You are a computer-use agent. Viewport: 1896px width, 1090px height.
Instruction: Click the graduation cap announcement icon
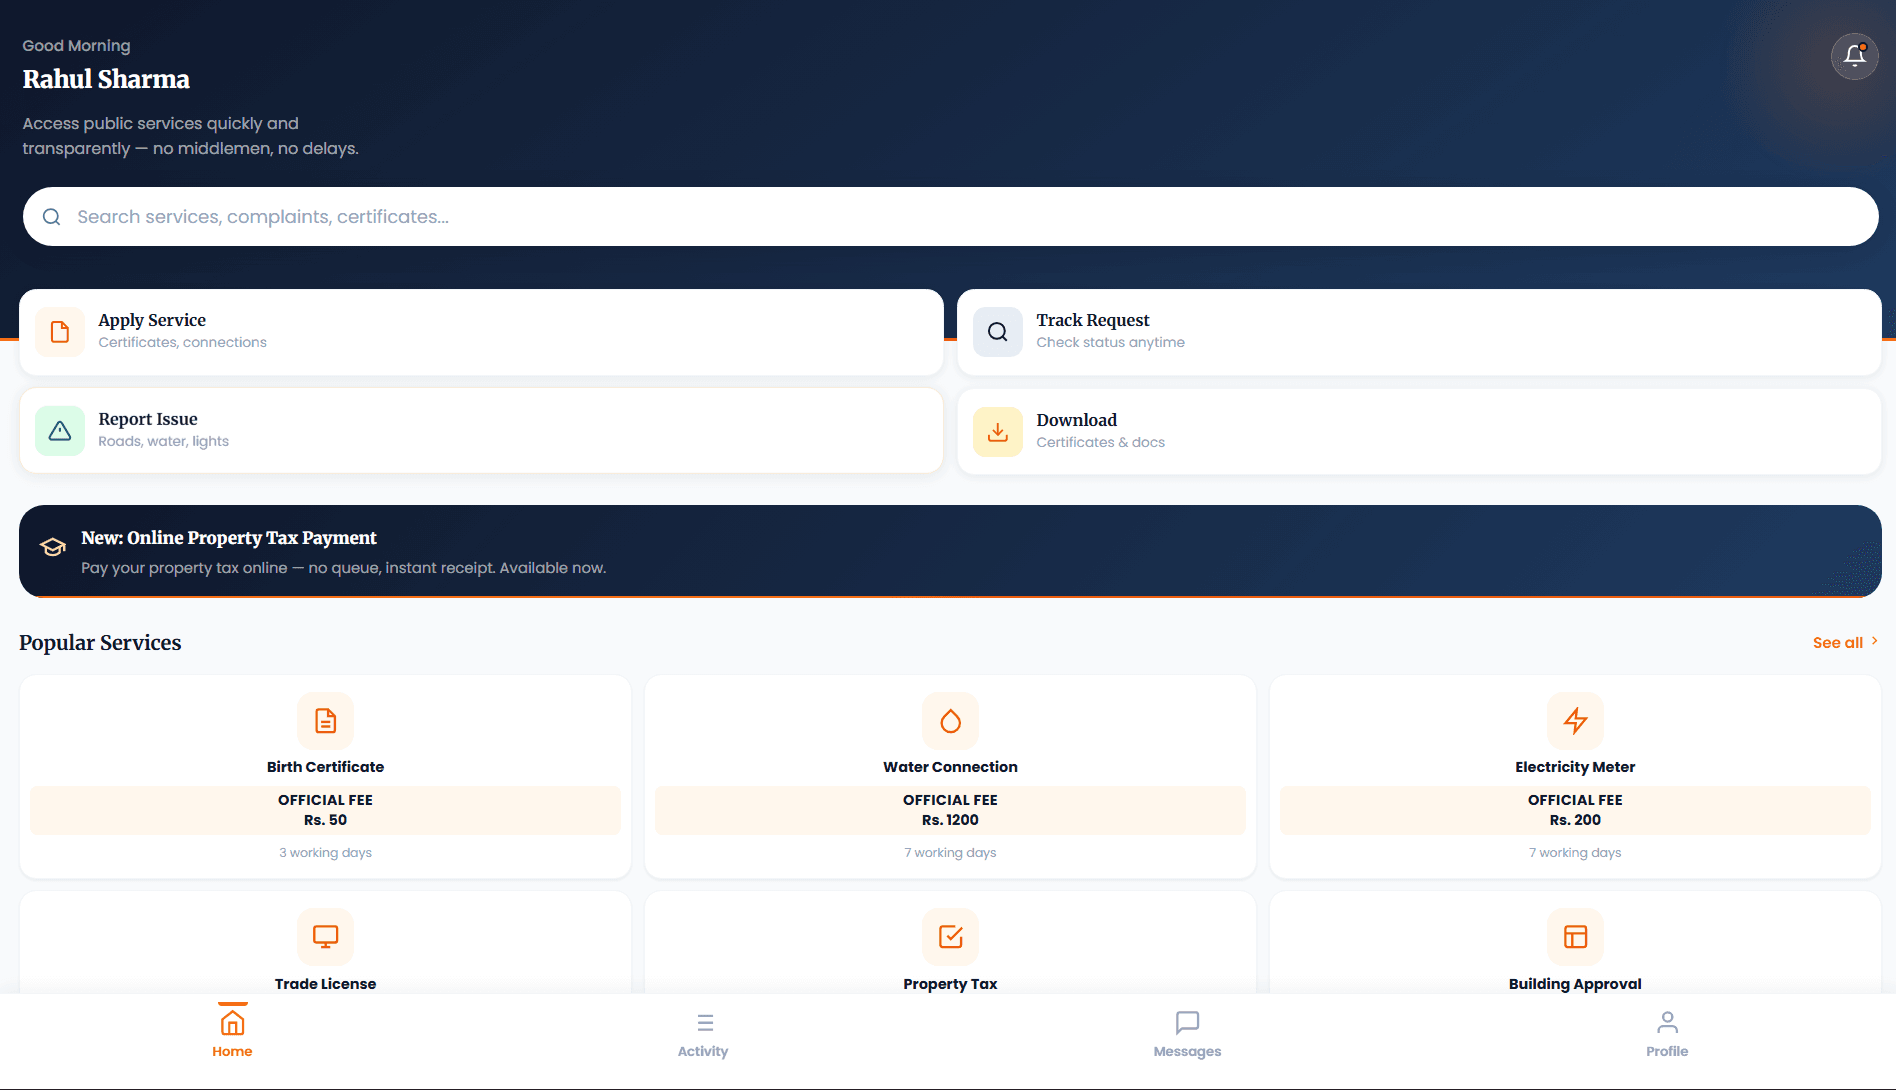pos(53,547)
